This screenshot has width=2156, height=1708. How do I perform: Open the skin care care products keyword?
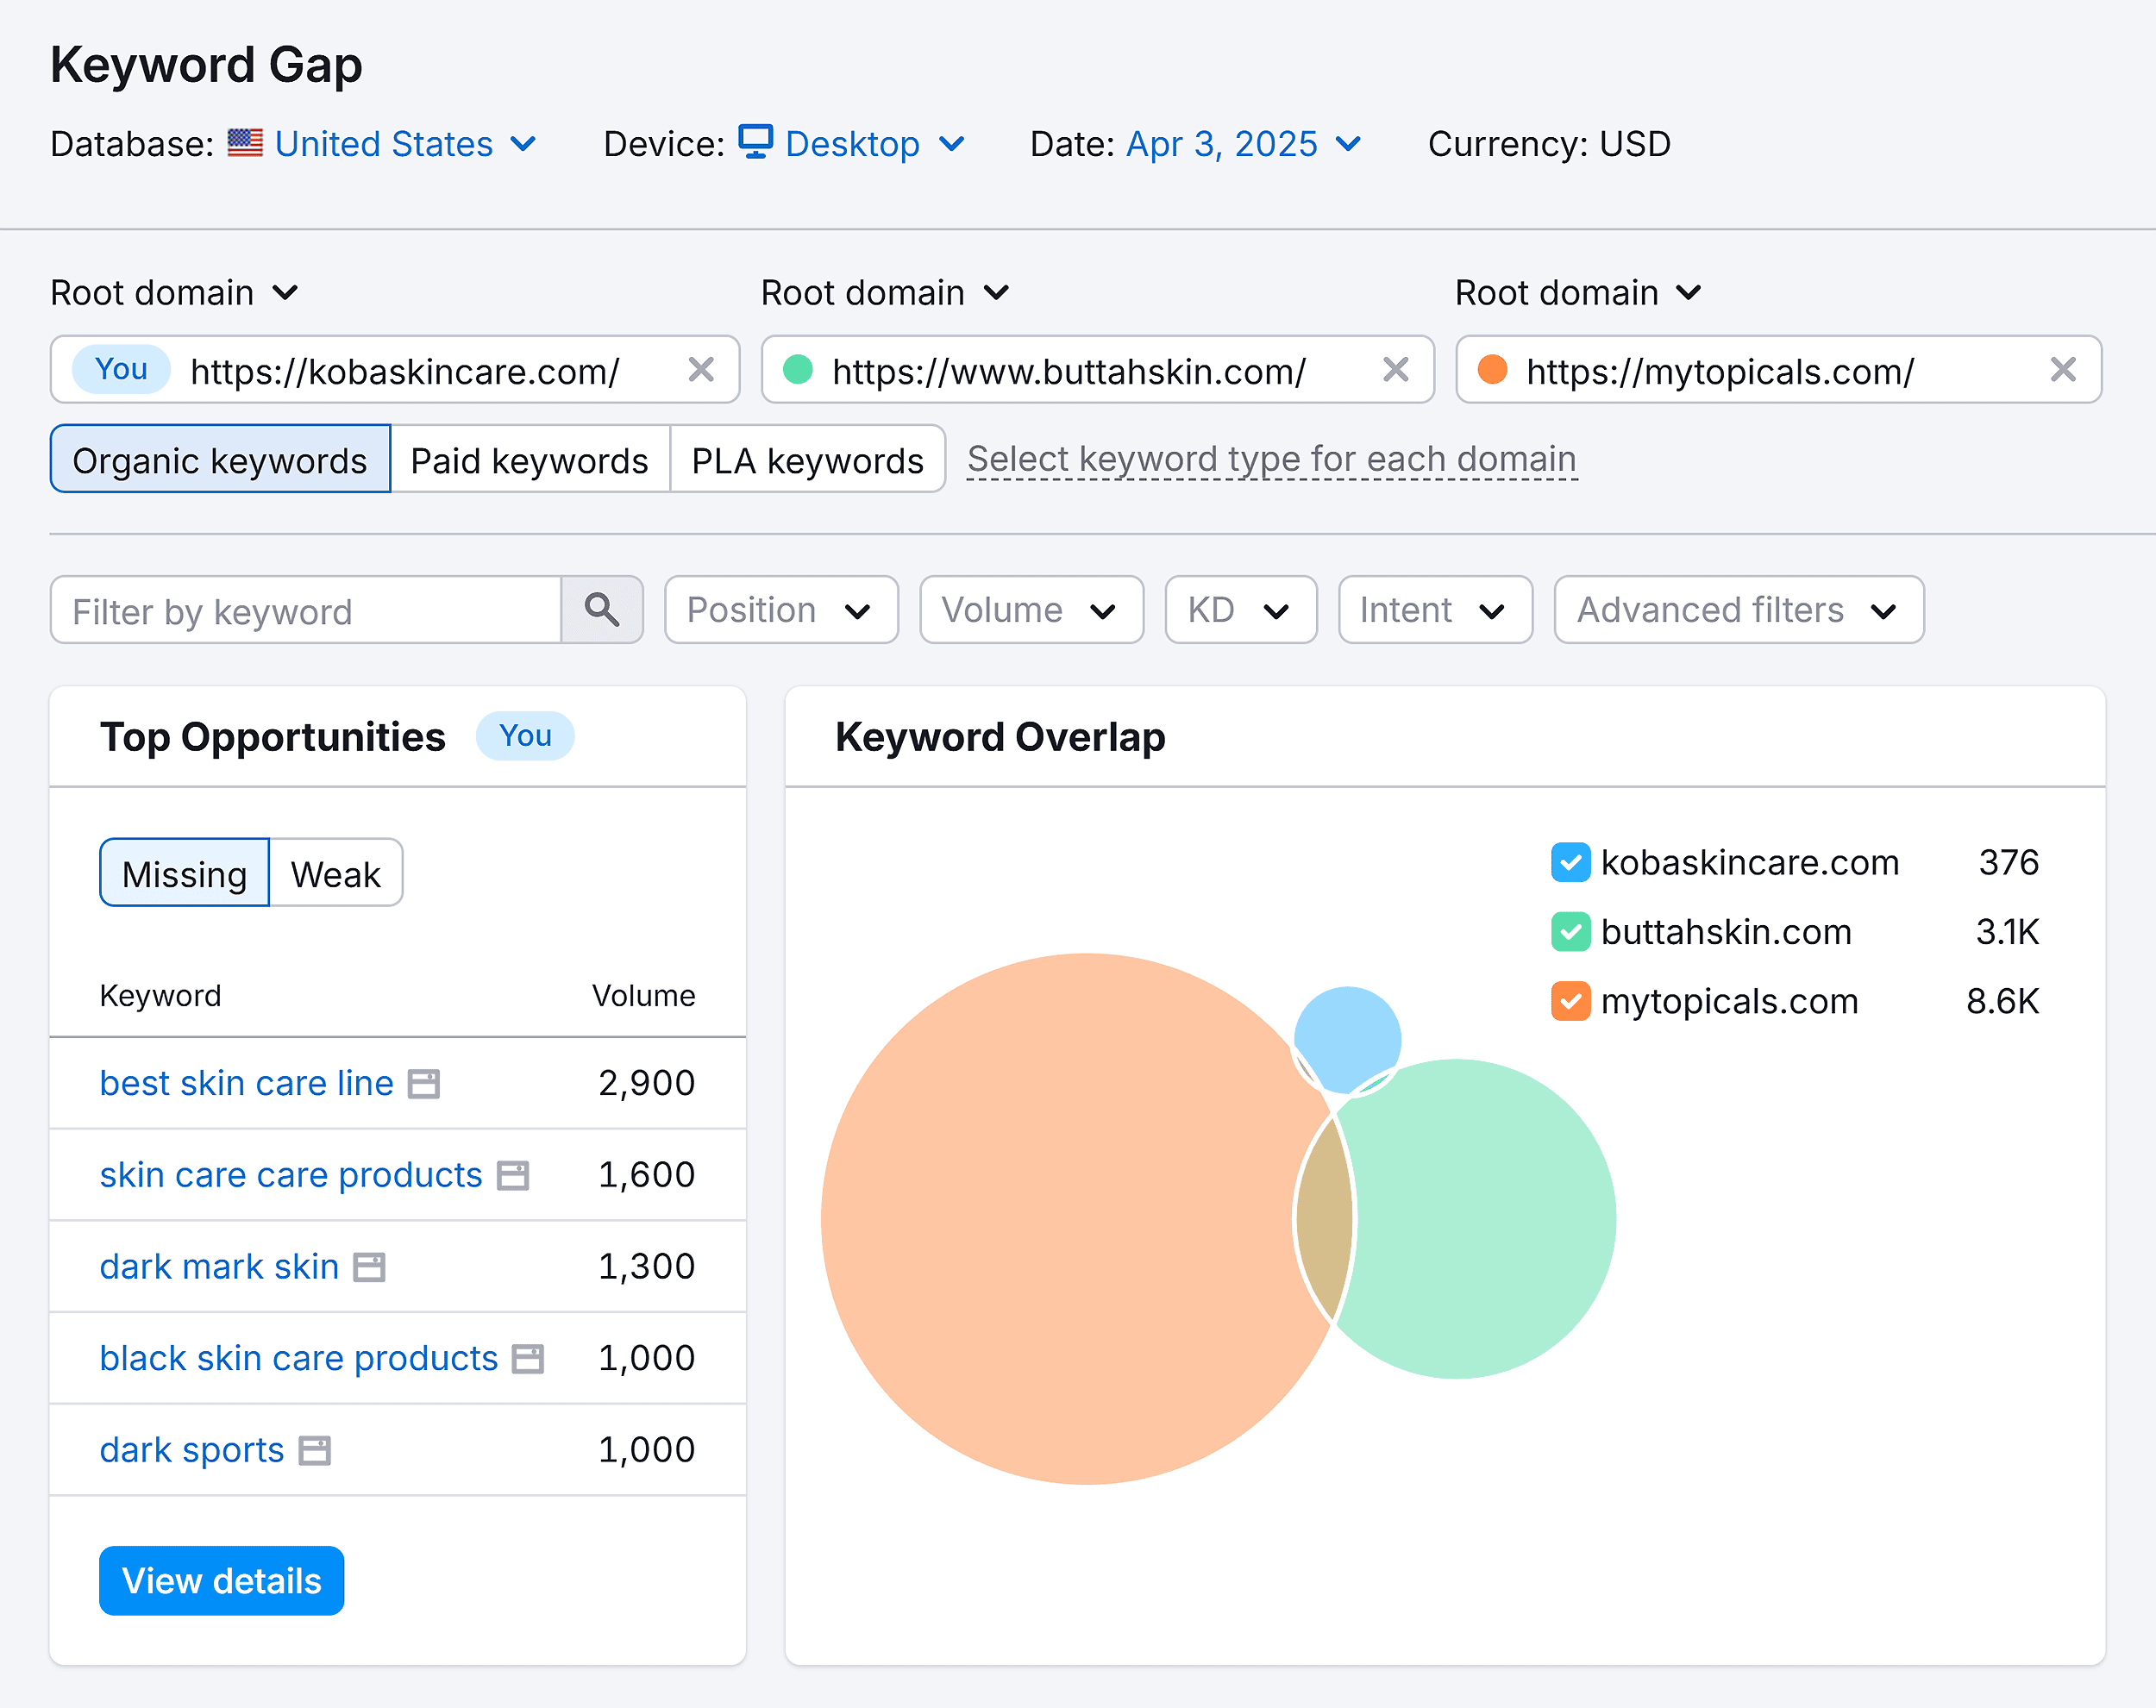click(x=291, y=1176)
